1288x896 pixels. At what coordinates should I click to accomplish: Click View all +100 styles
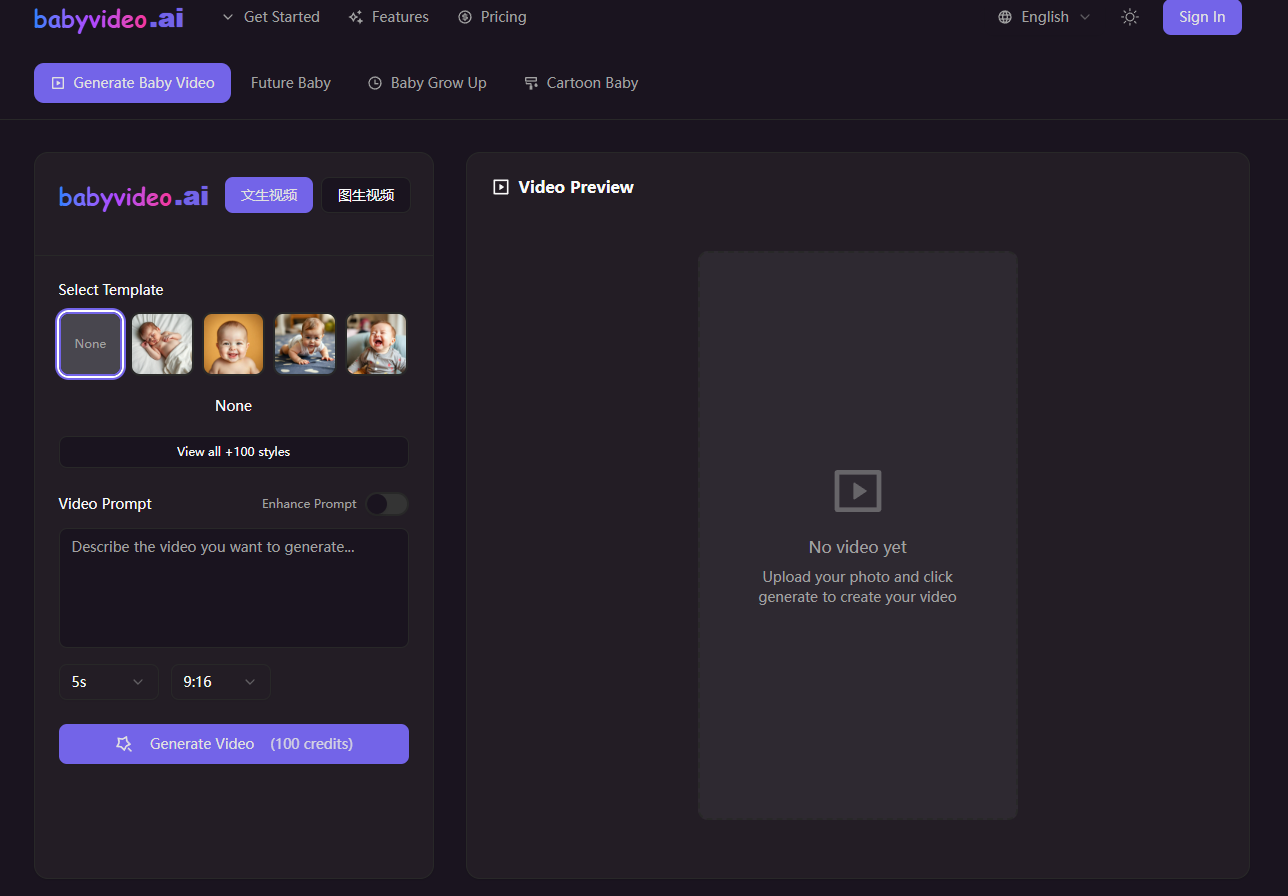[x=233, y=451]
